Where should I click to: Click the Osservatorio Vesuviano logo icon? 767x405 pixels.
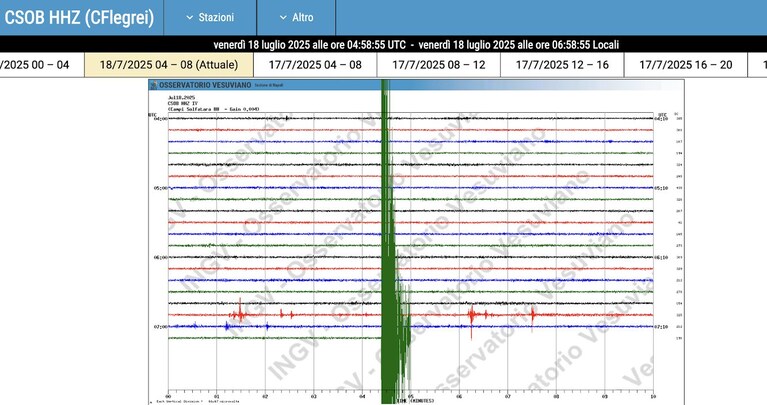tap(154, 85)
